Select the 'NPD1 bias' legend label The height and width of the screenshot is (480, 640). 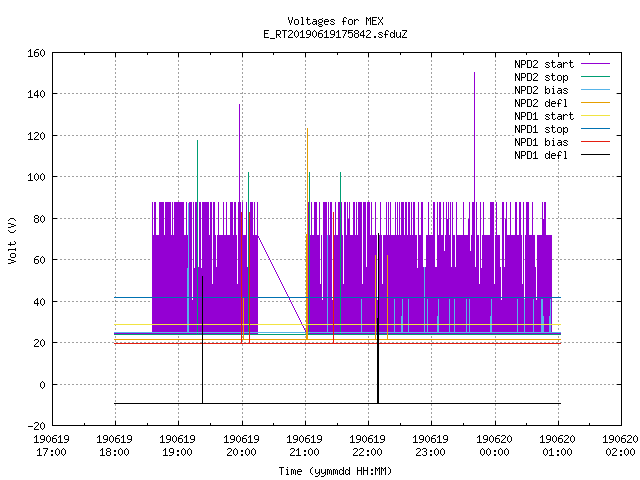(x=541, y=142)
